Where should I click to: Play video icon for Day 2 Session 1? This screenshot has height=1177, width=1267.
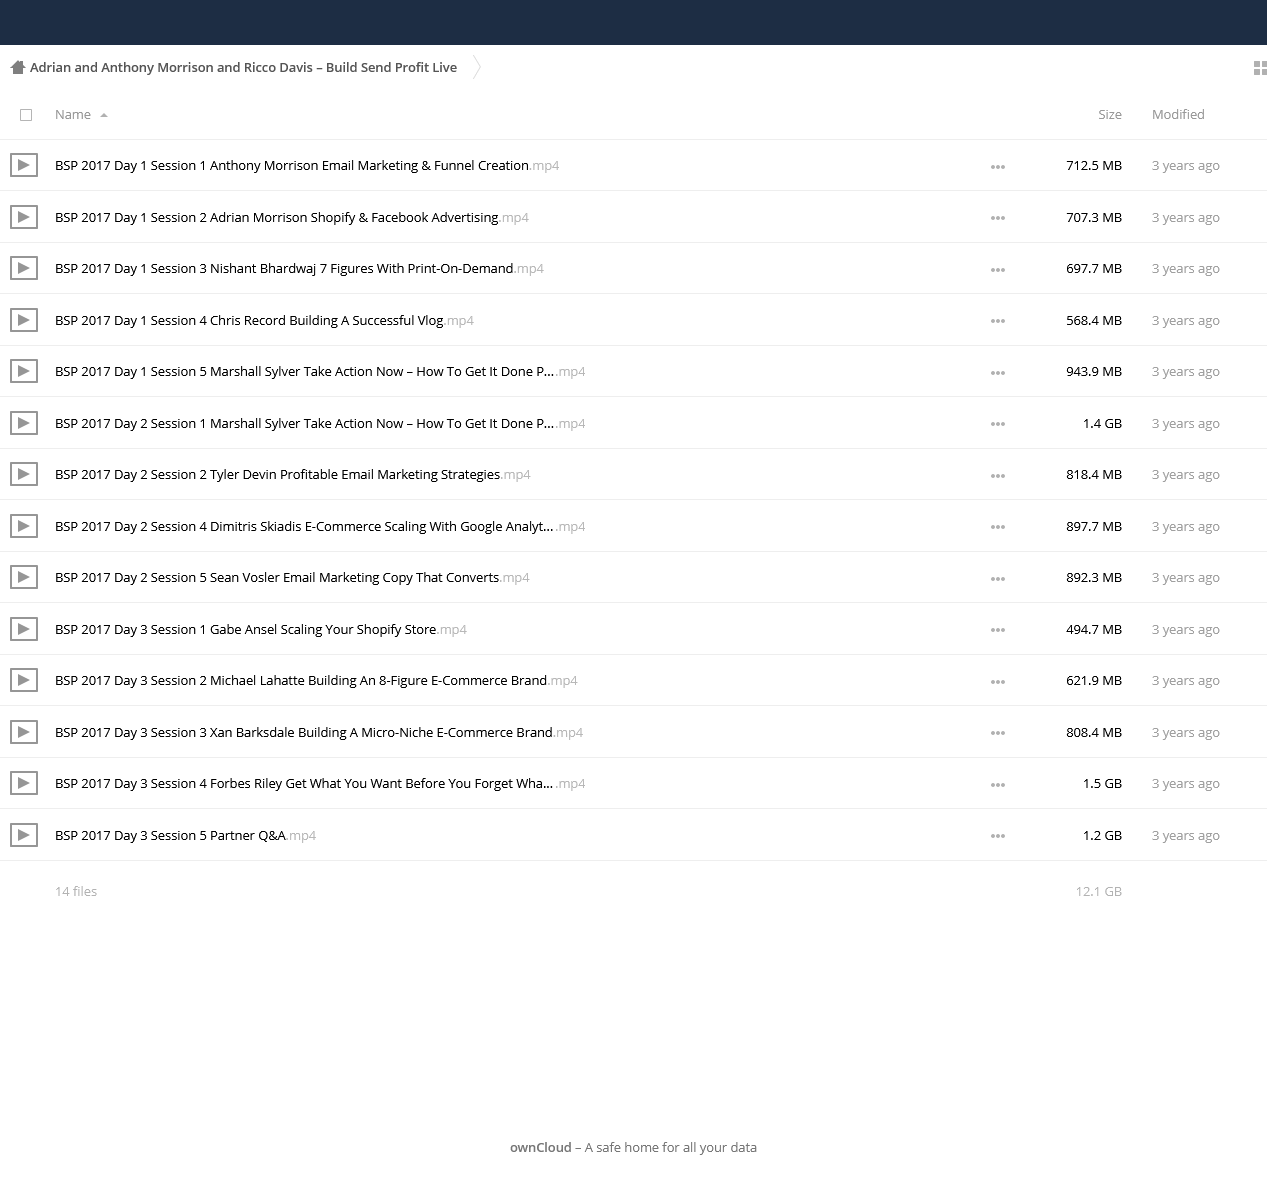coord(24,423)
